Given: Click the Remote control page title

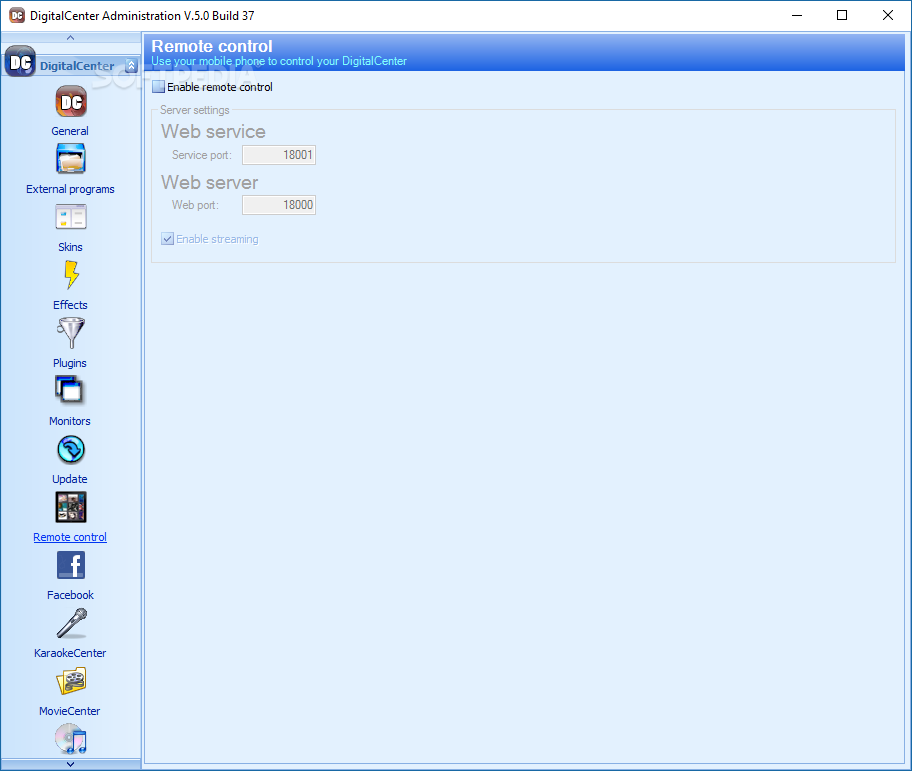Looking at the screenshot, I should tap(212, 46).
